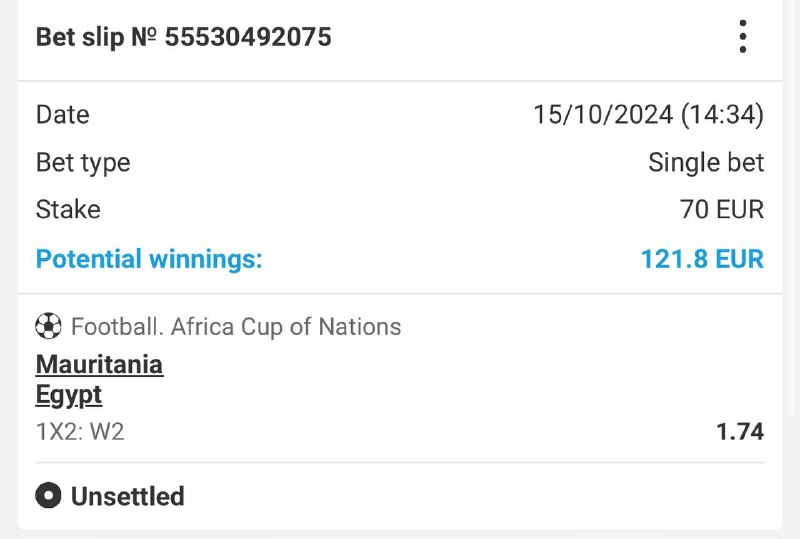Click the 121.8 EUR winnings amount
This screenshot has width=800, height=539.
coord(702,260)
